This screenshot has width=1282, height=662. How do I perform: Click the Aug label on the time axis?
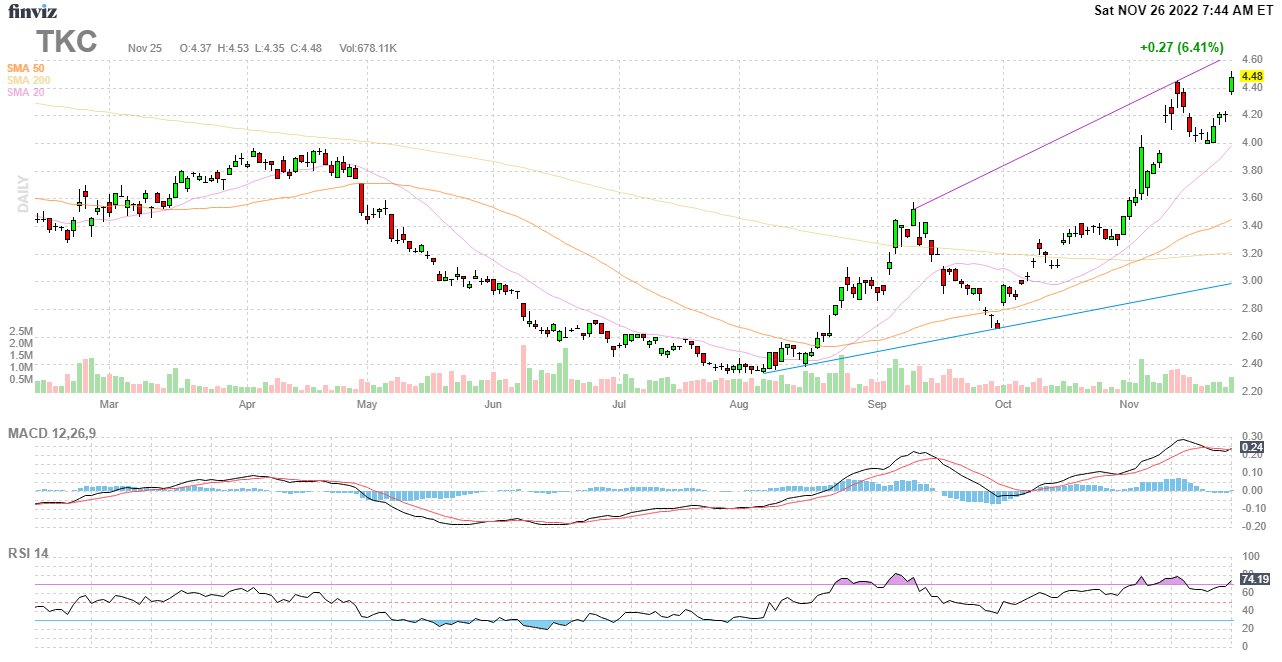tap(739, 405)
